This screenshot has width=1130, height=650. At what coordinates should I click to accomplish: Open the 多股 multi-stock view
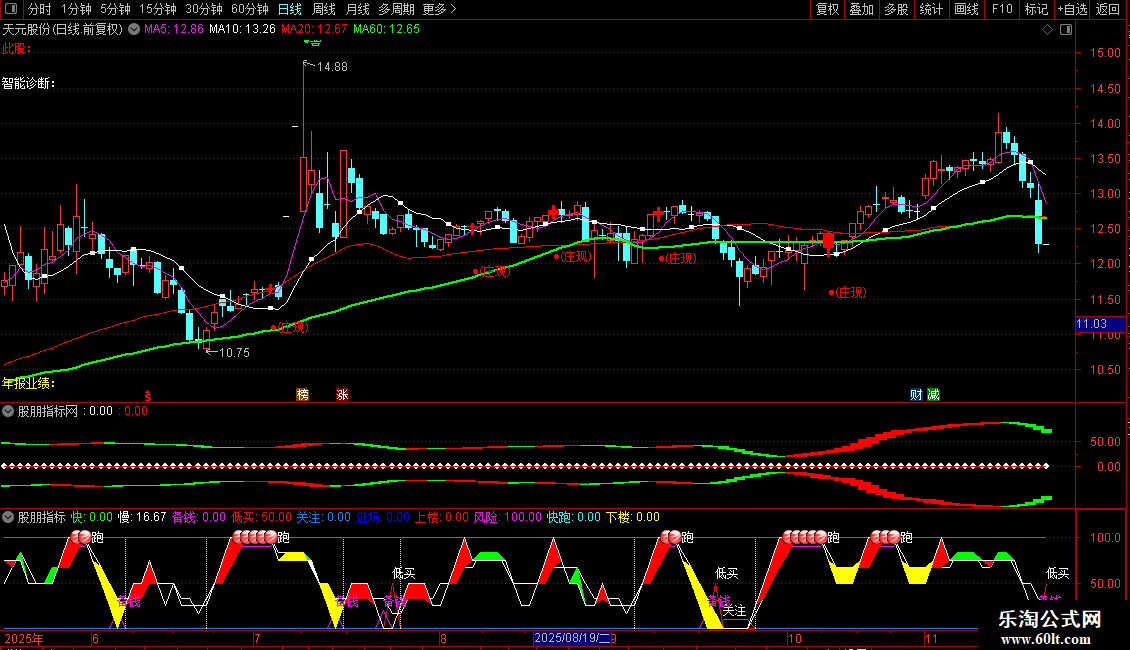(897, 9)
